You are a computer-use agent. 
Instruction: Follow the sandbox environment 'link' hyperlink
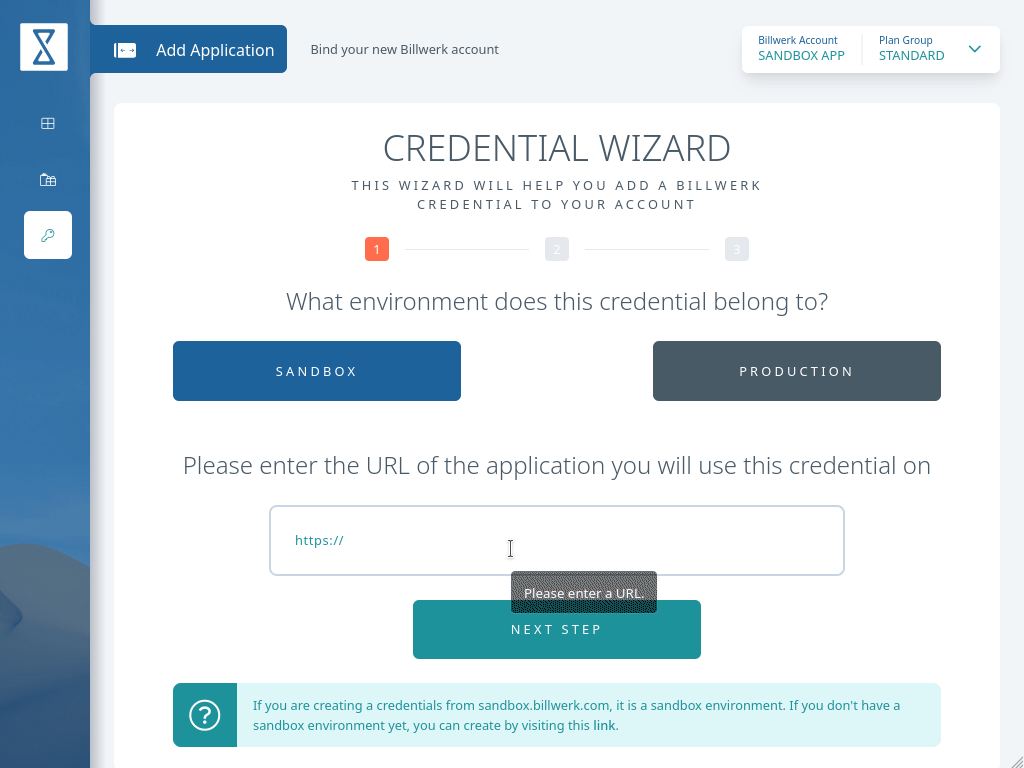[604, 726]
